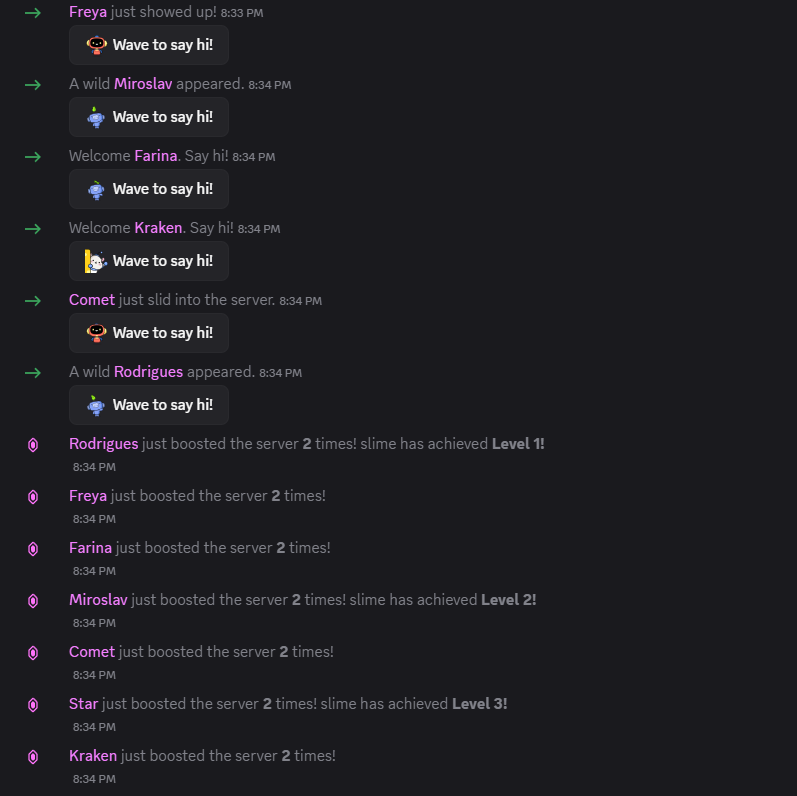
Task: Click boost gem icon beside Star's boost message
Action: pyautogui.click(x=33, y=705)
